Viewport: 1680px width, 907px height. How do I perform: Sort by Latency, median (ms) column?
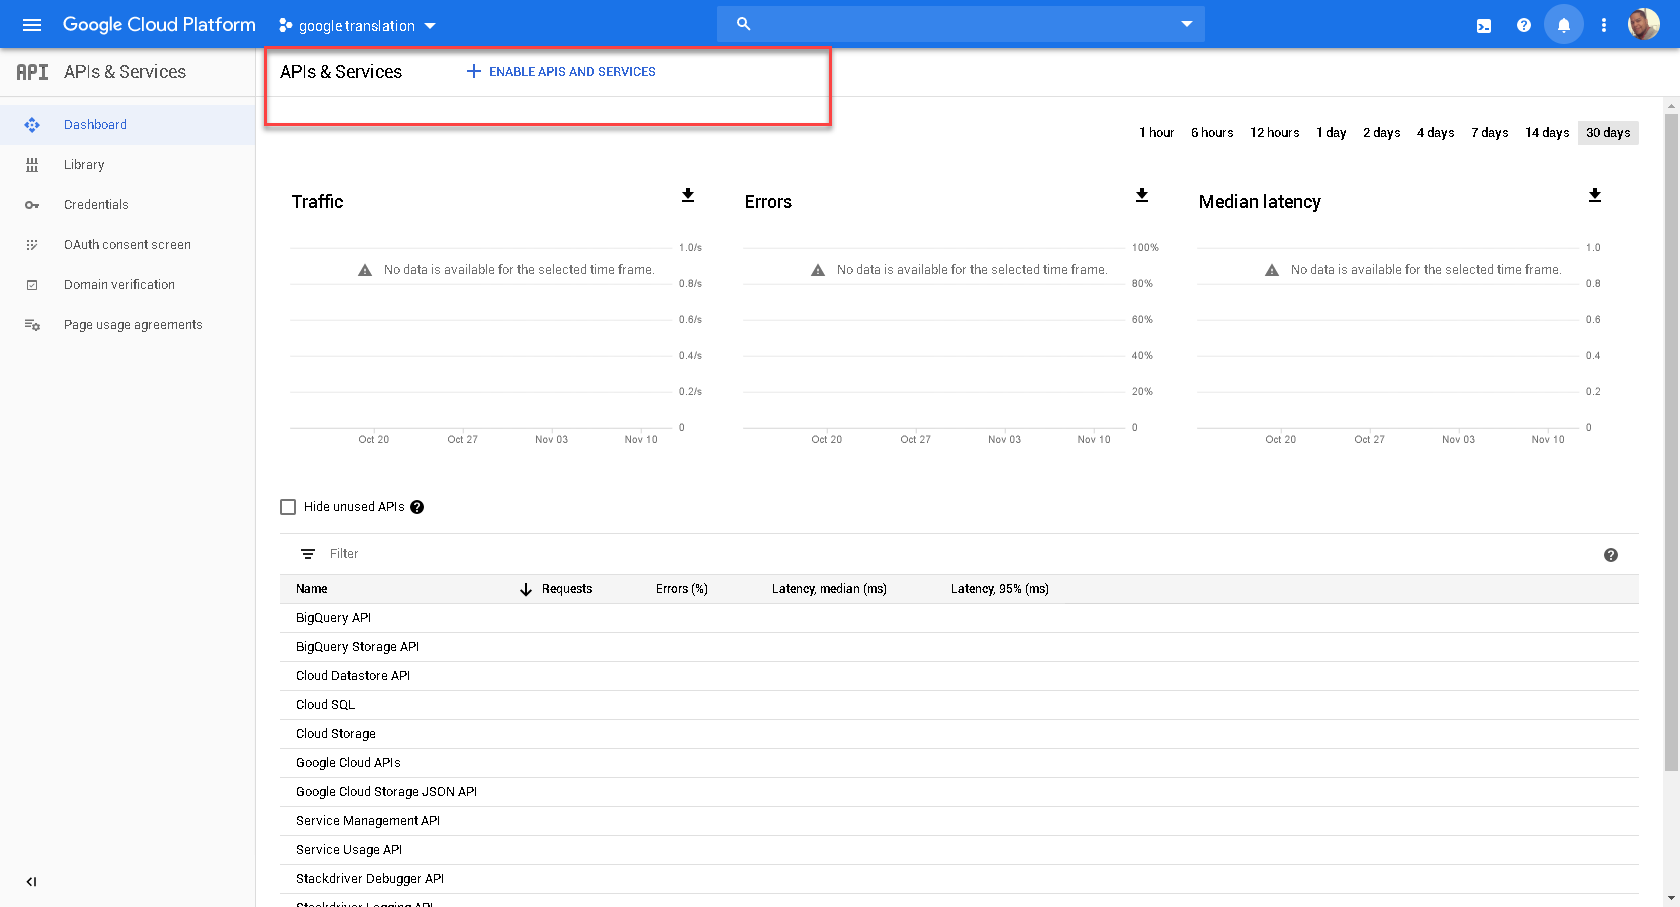click(x=829, y=589)
